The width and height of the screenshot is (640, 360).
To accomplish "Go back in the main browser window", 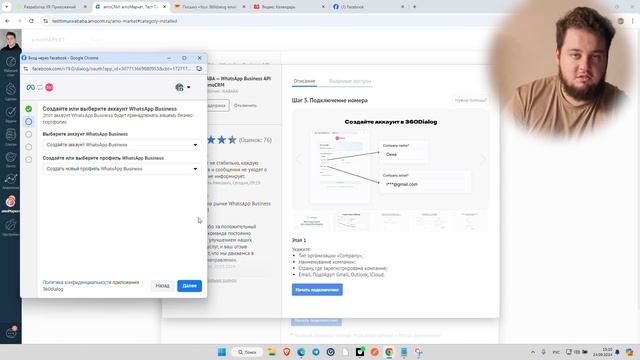I will click(7, 21).
